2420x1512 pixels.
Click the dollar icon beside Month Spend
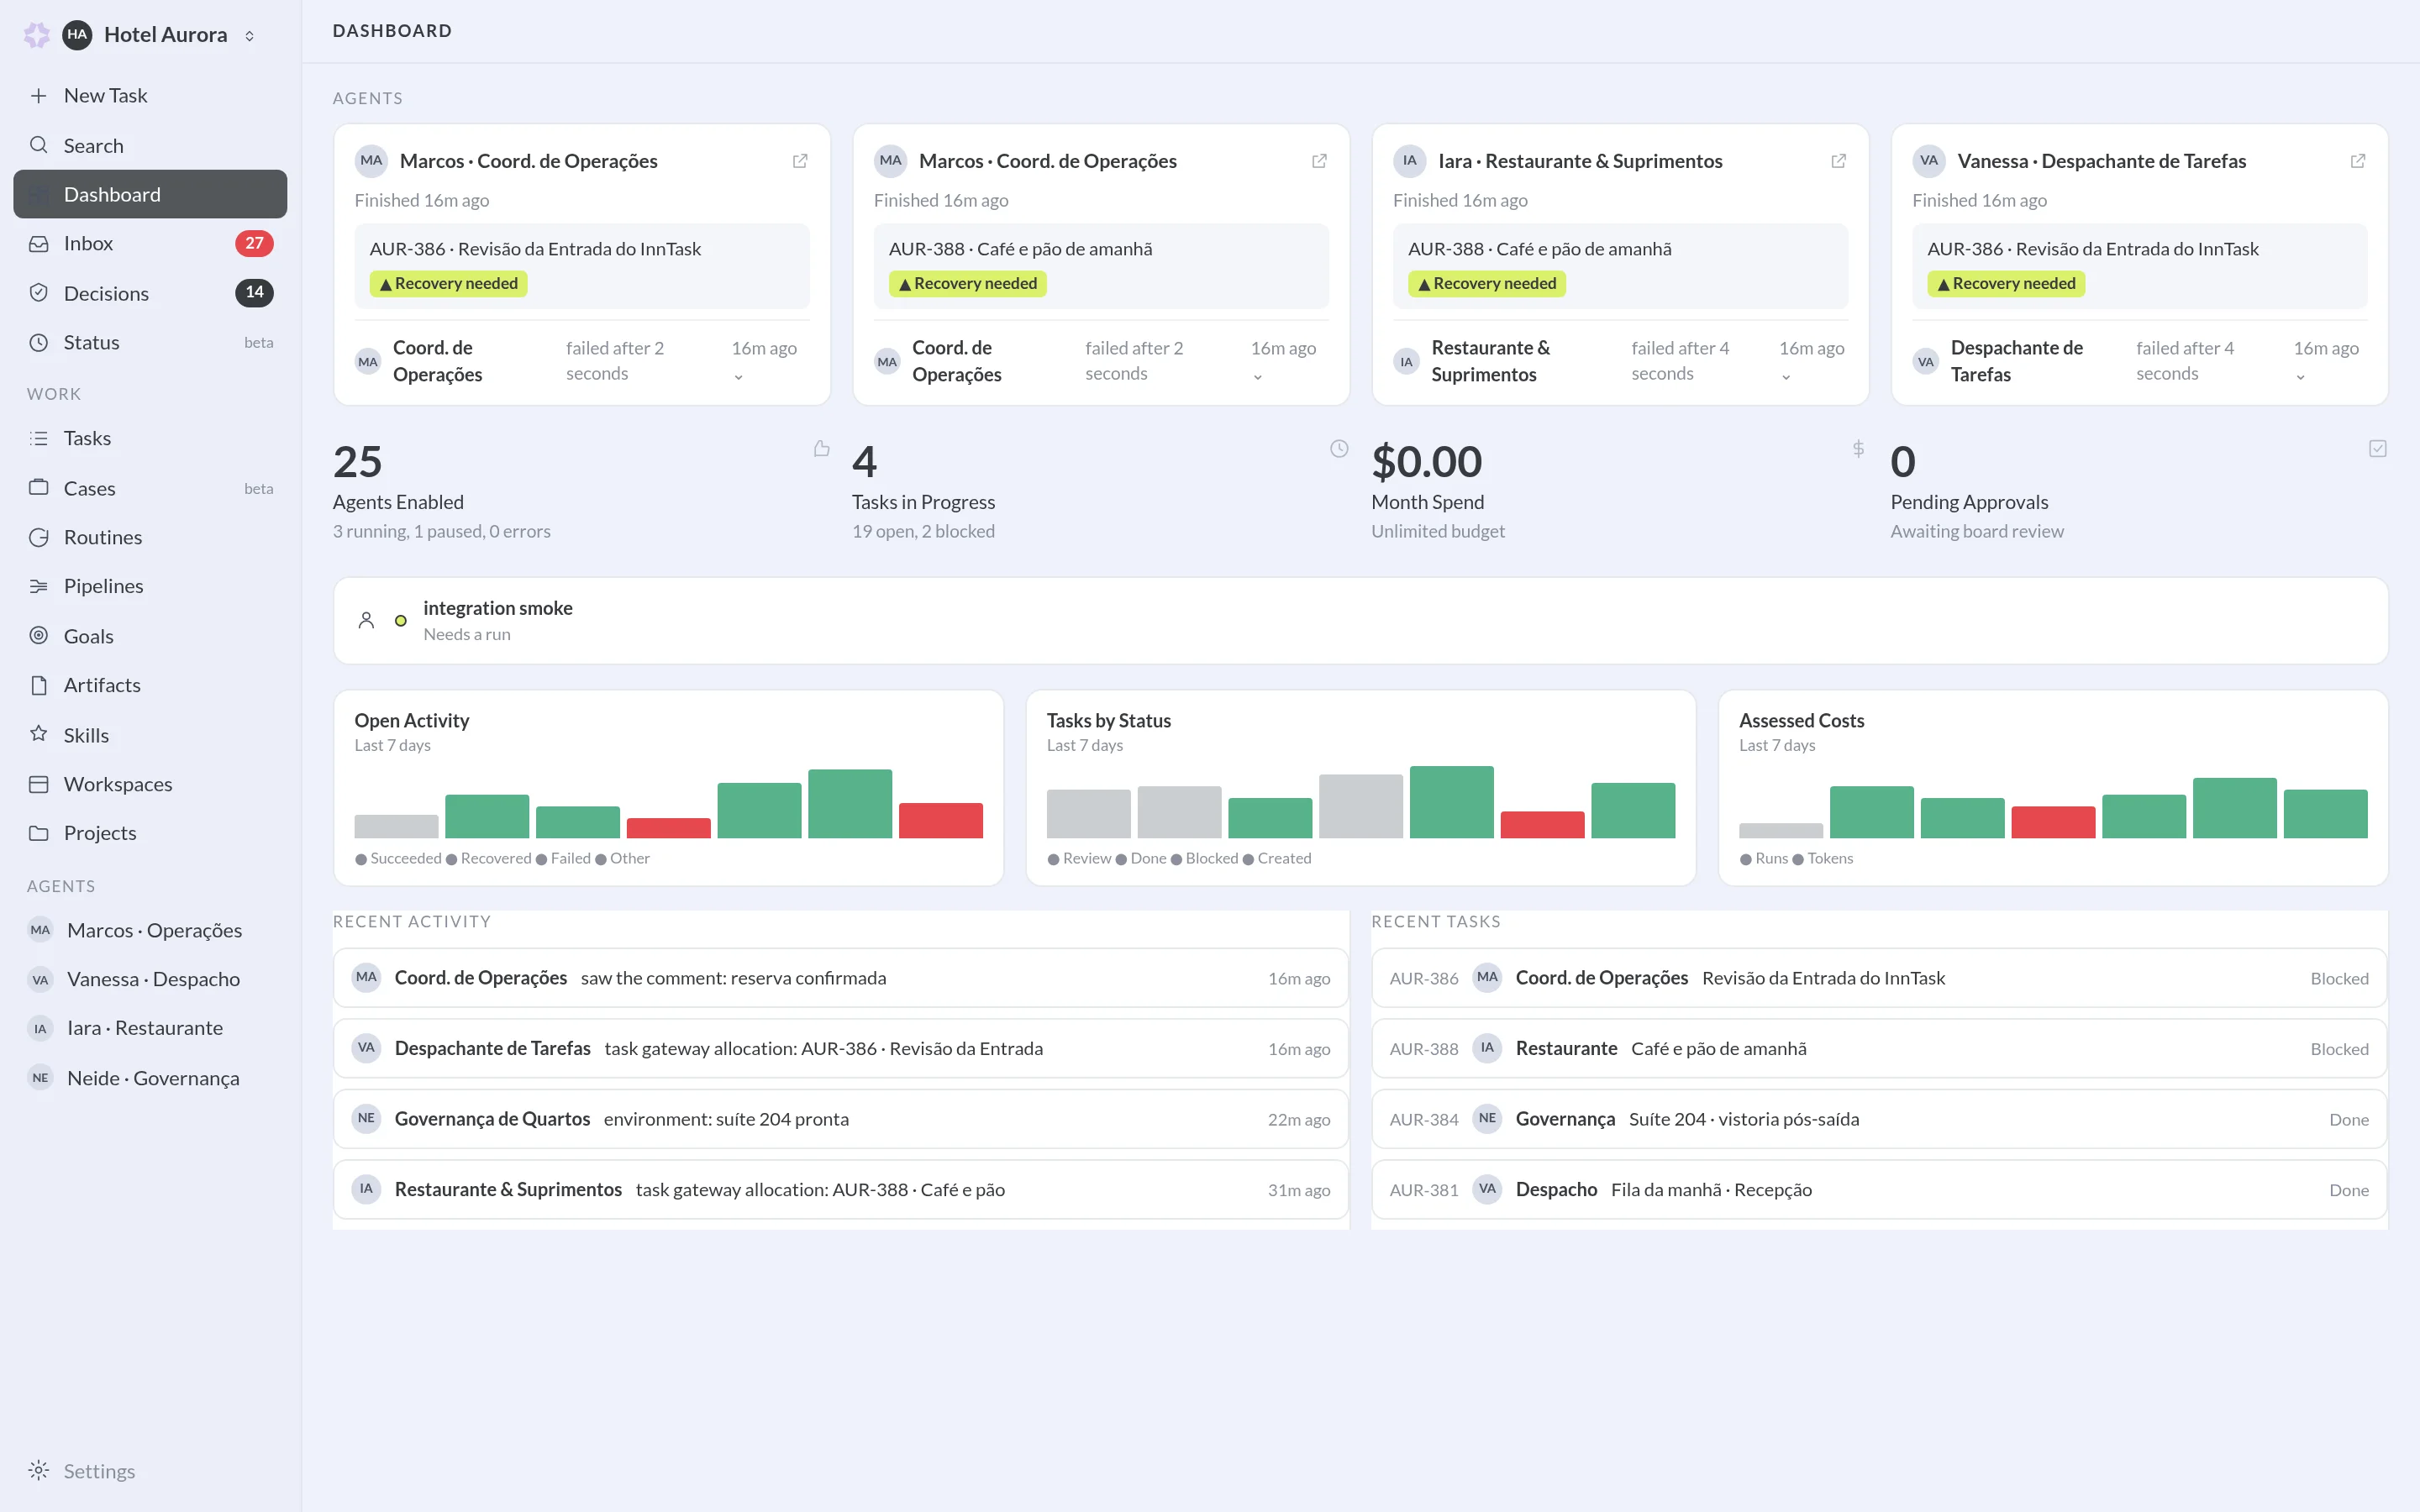point(1858,449)
